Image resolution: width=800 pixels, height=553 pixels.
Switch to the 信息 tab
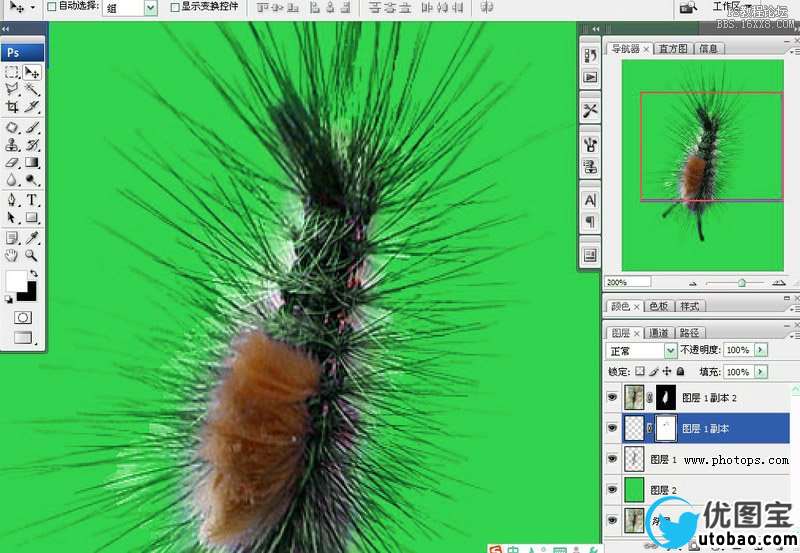click(709, 48)
